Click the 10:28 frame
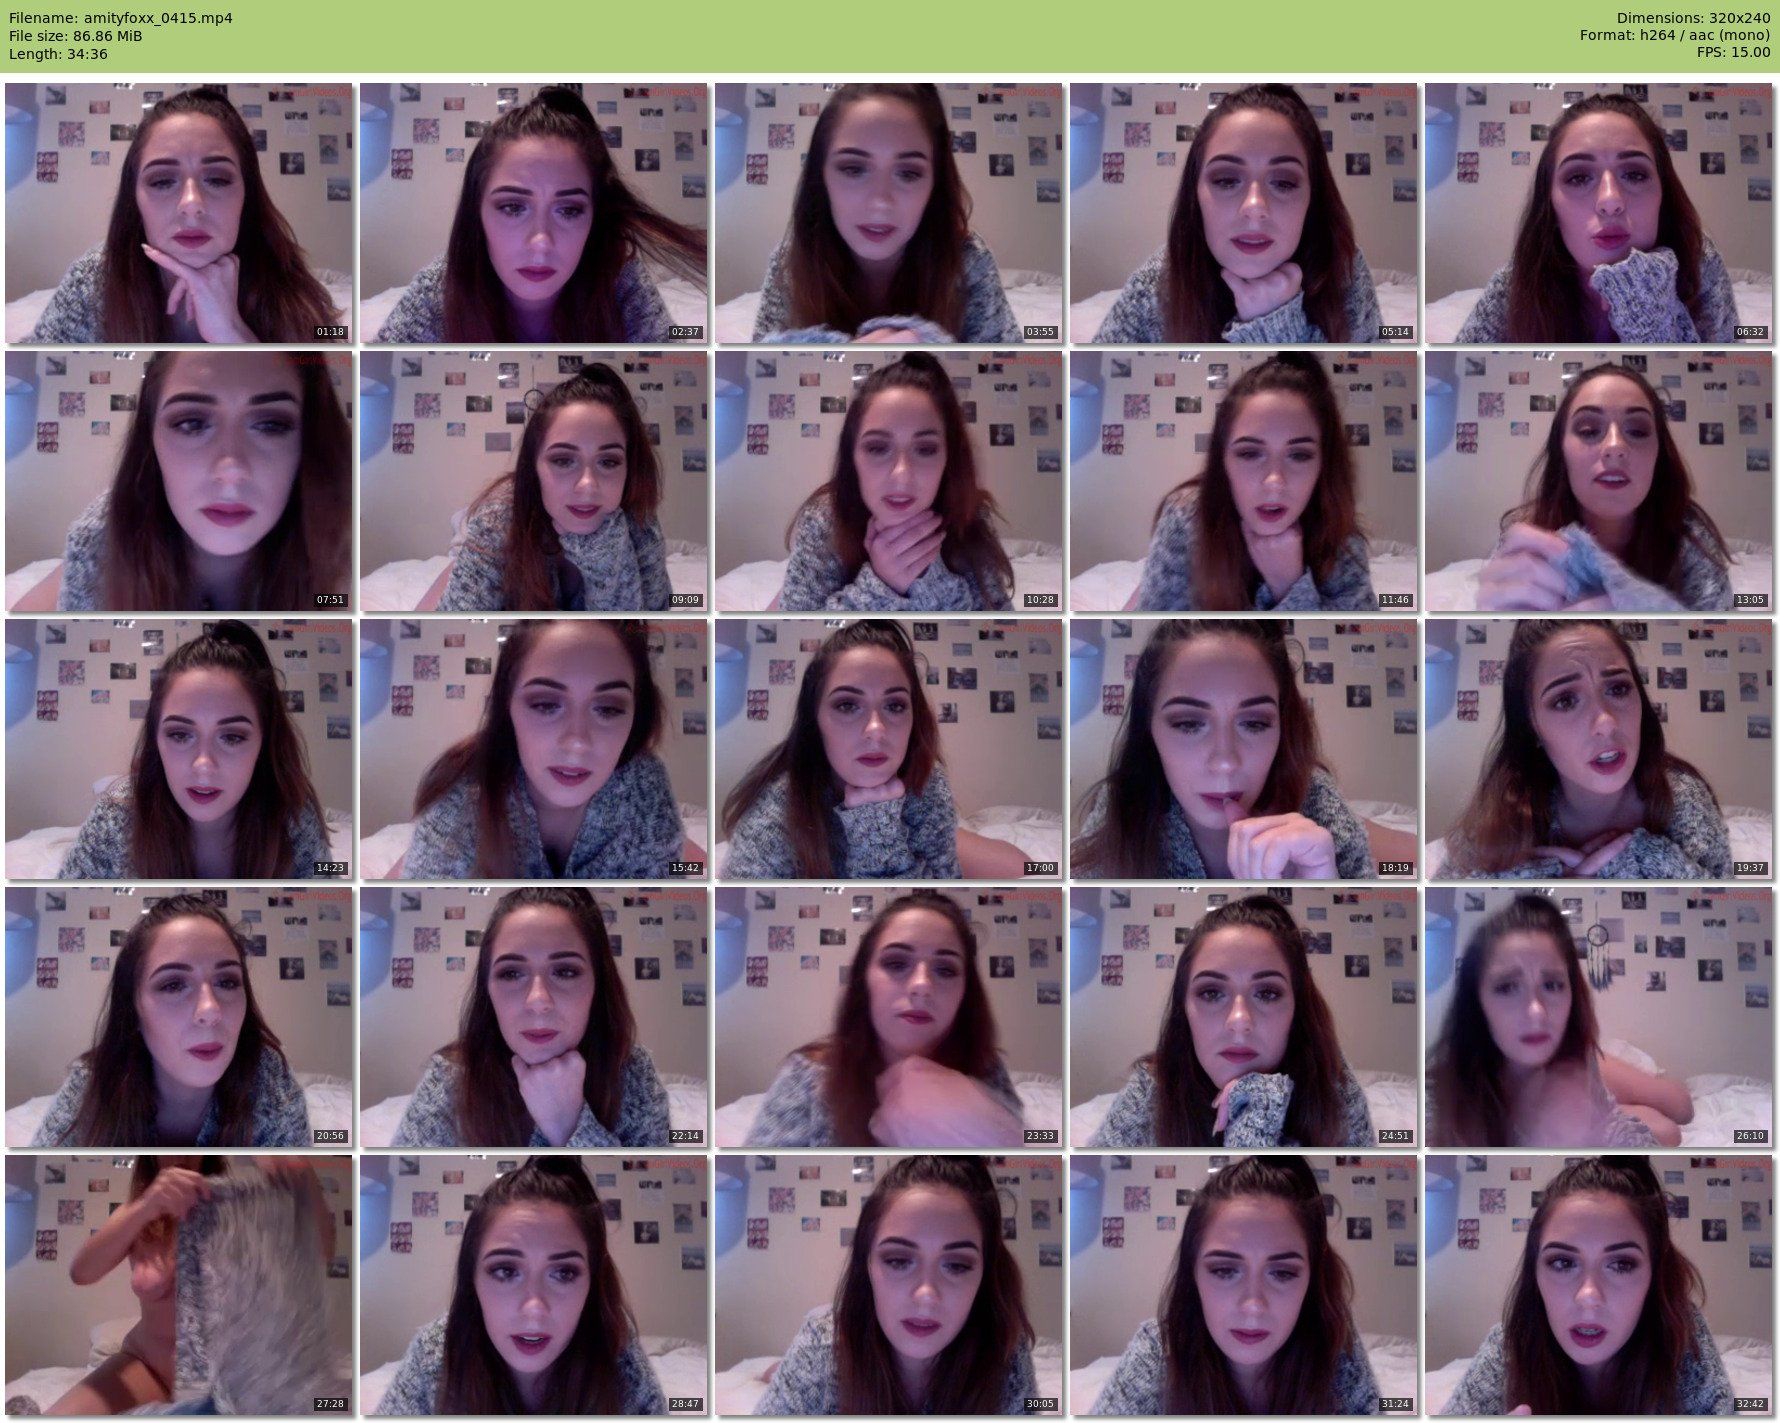 (888, 481)
